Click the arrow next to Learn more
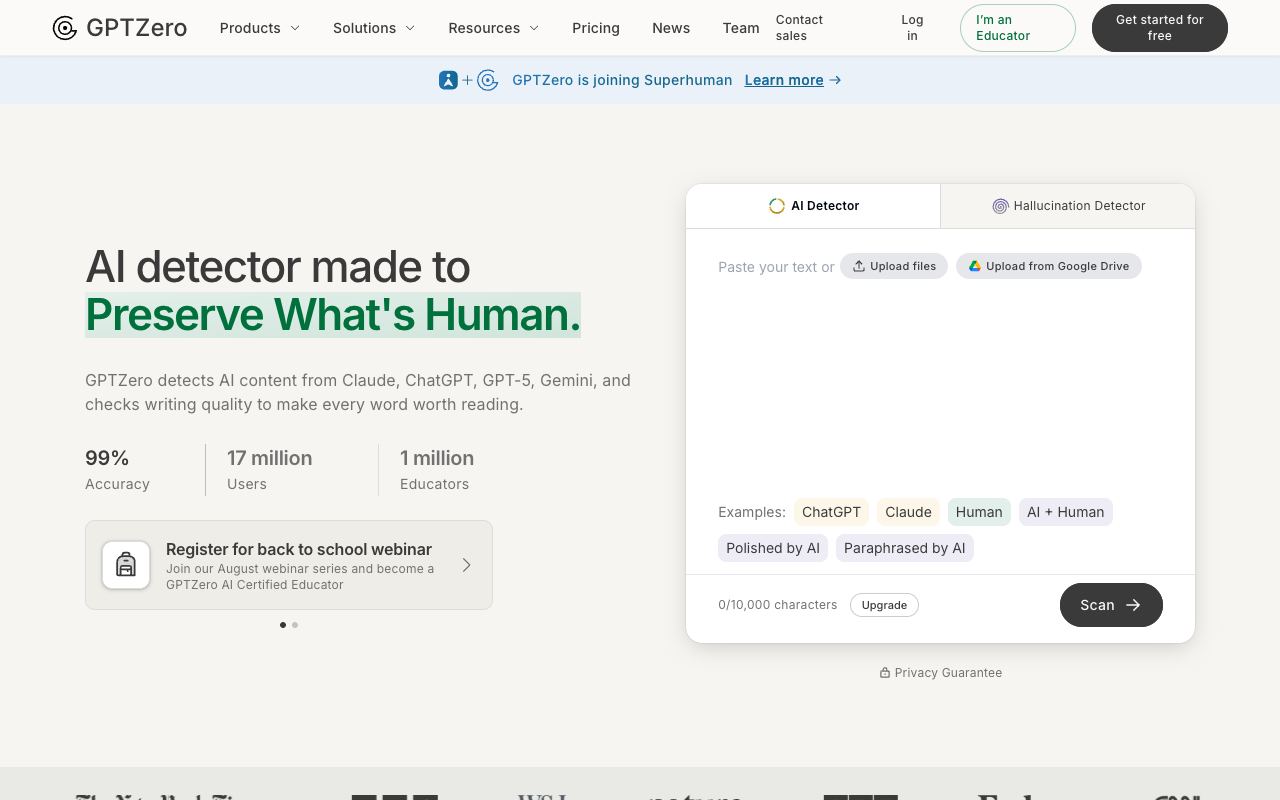1280x800 pixels. (x=835, y=80)
